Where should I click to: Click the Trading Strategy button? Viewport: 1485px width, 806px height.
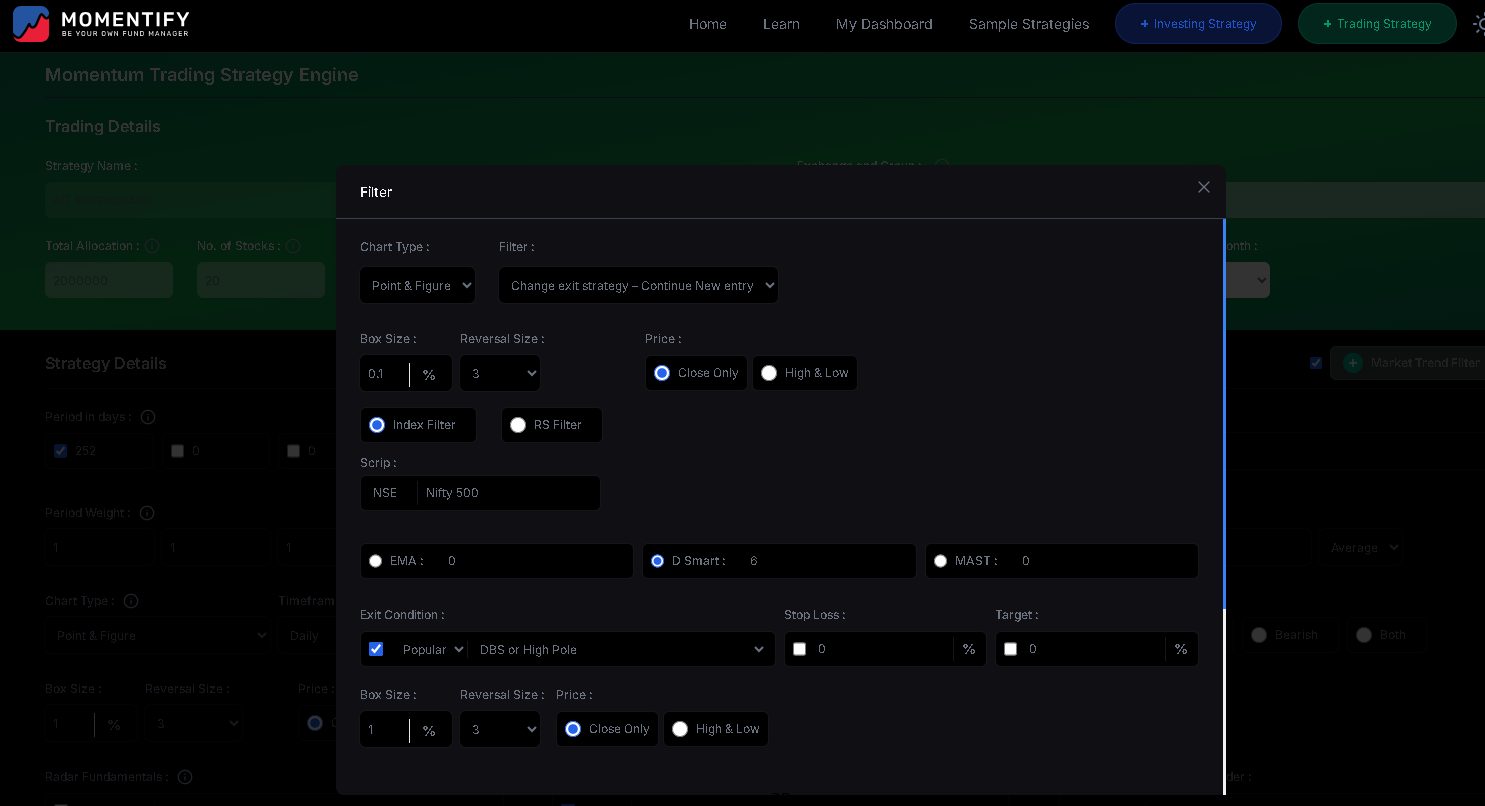click(1377, 24)
